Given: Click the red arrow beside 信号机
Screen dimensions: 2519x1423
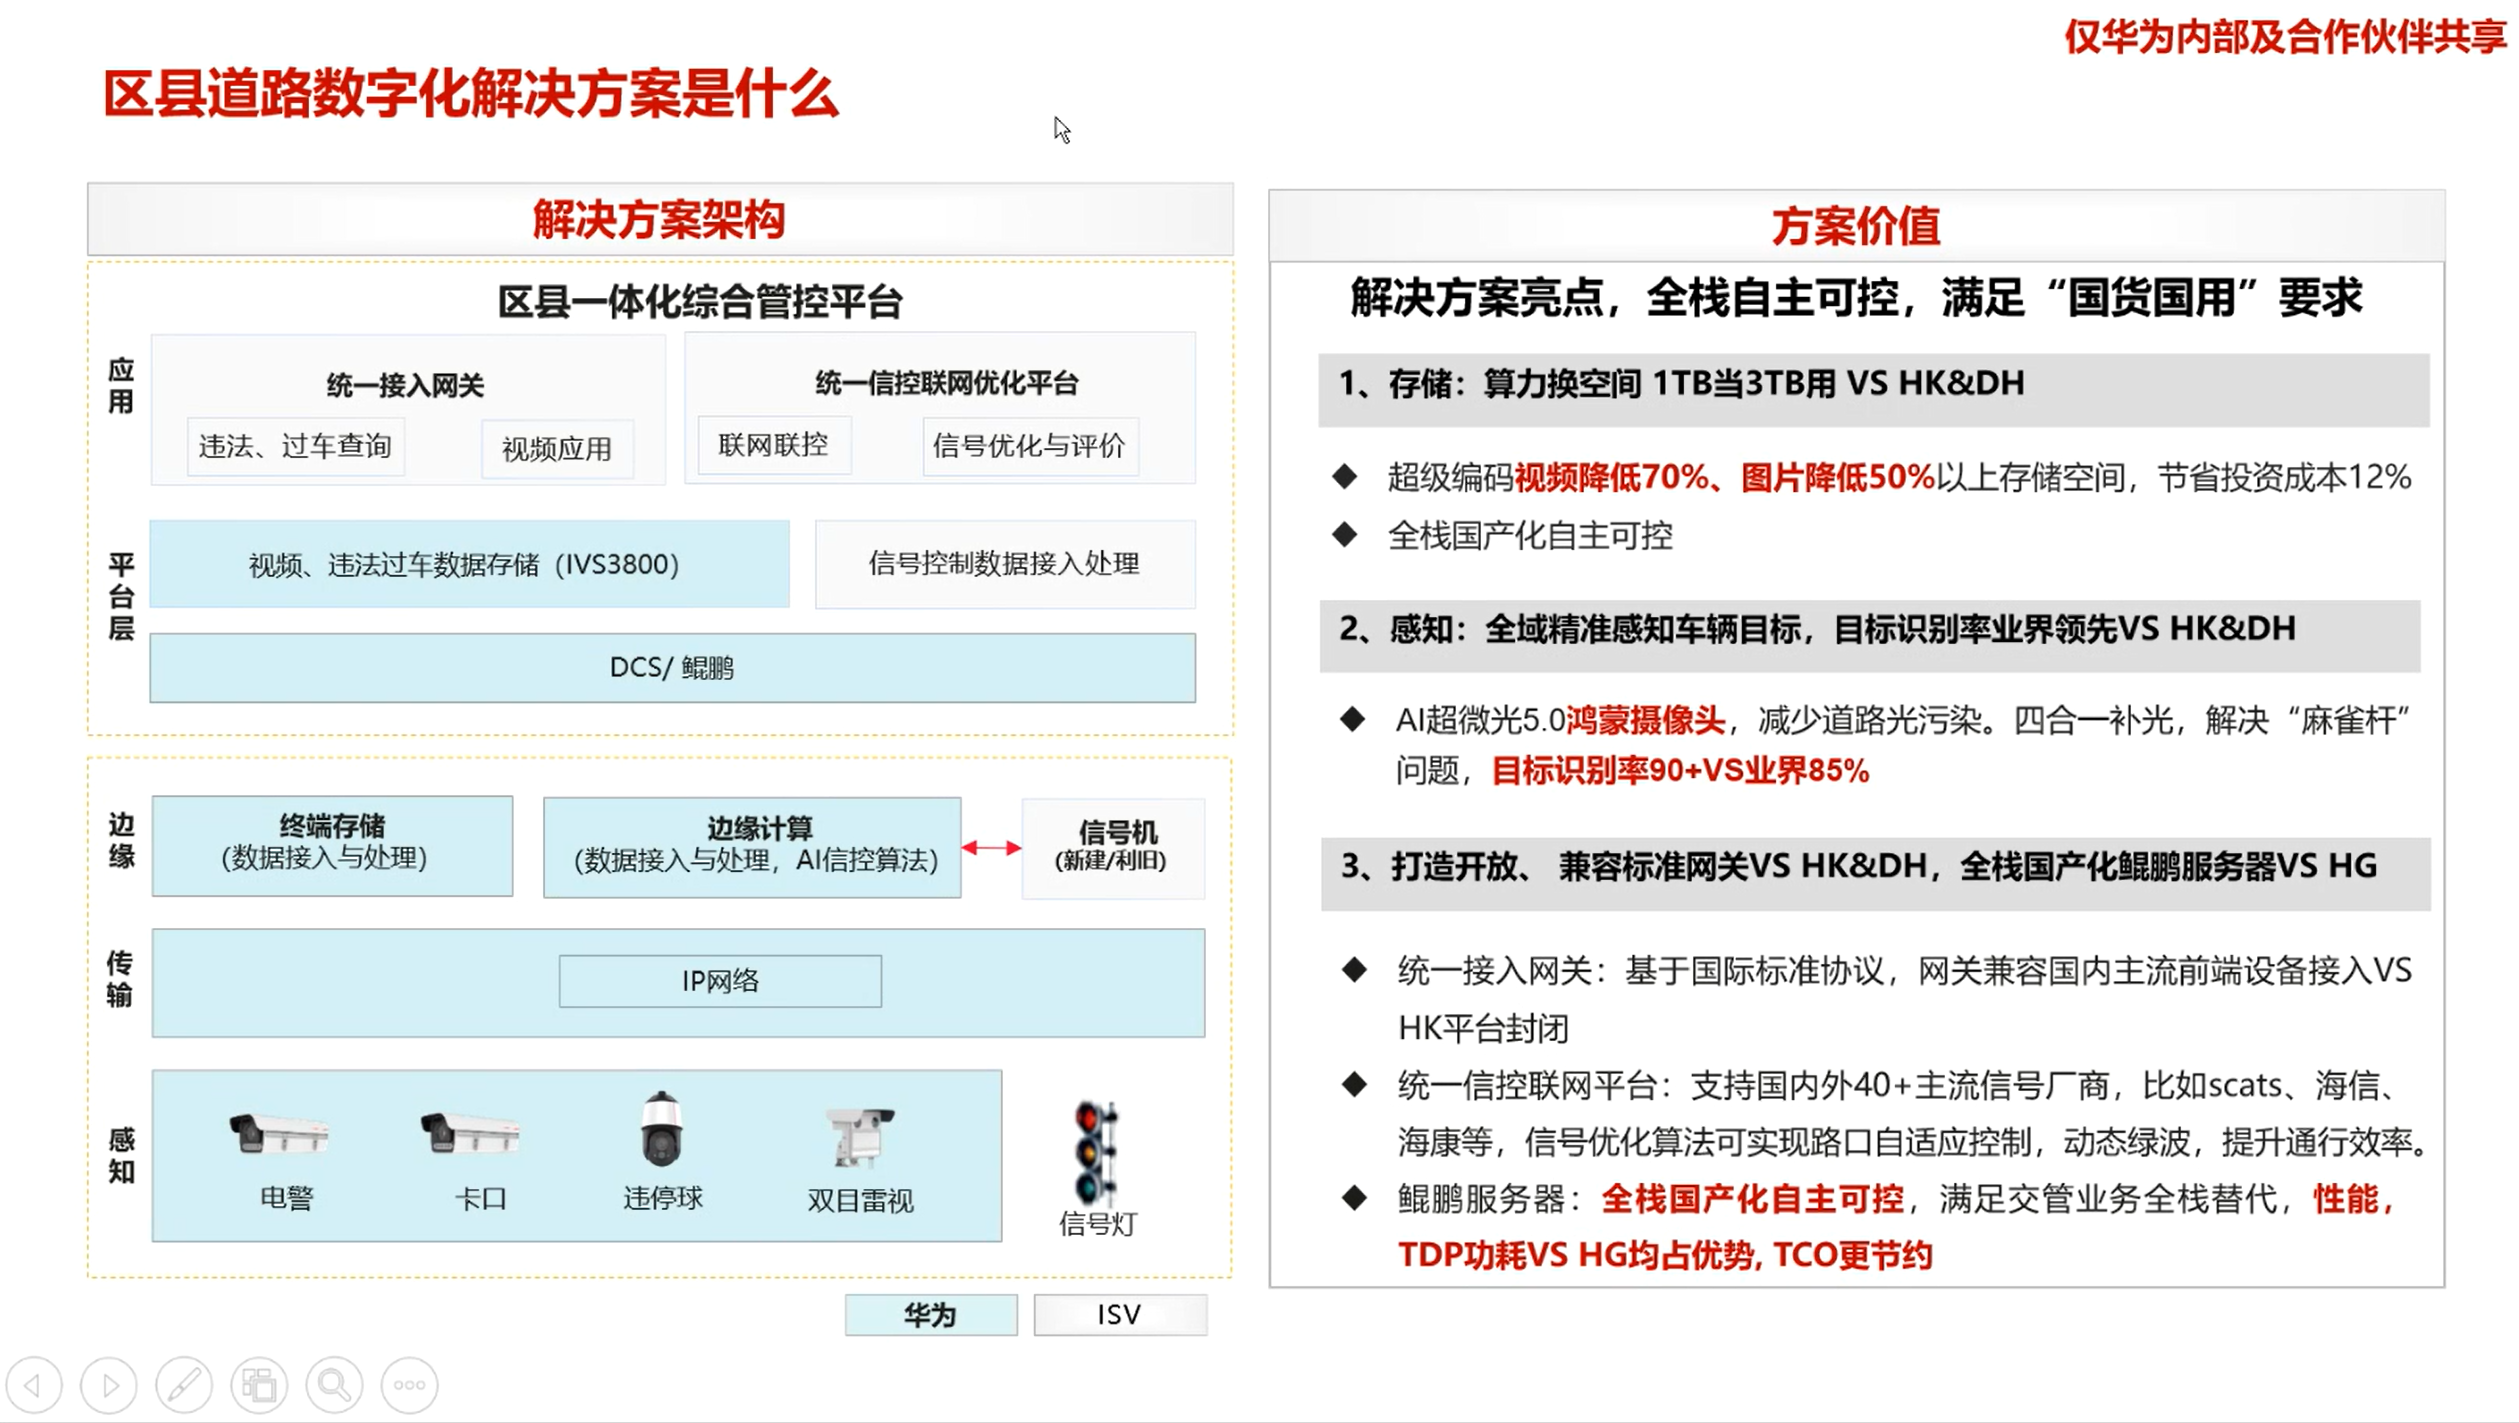Looking at the screenshot, I should [x=991, y=848].
